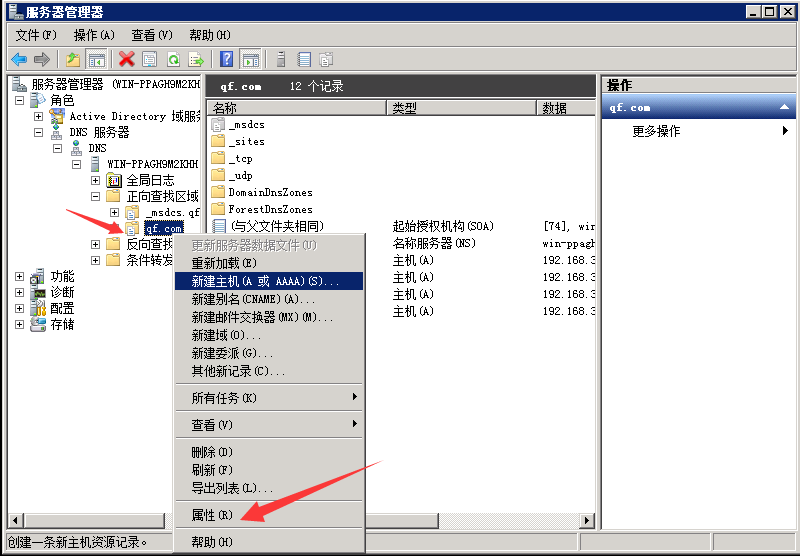
Task: Click the _udp folder icon
Action: [218, 175]
